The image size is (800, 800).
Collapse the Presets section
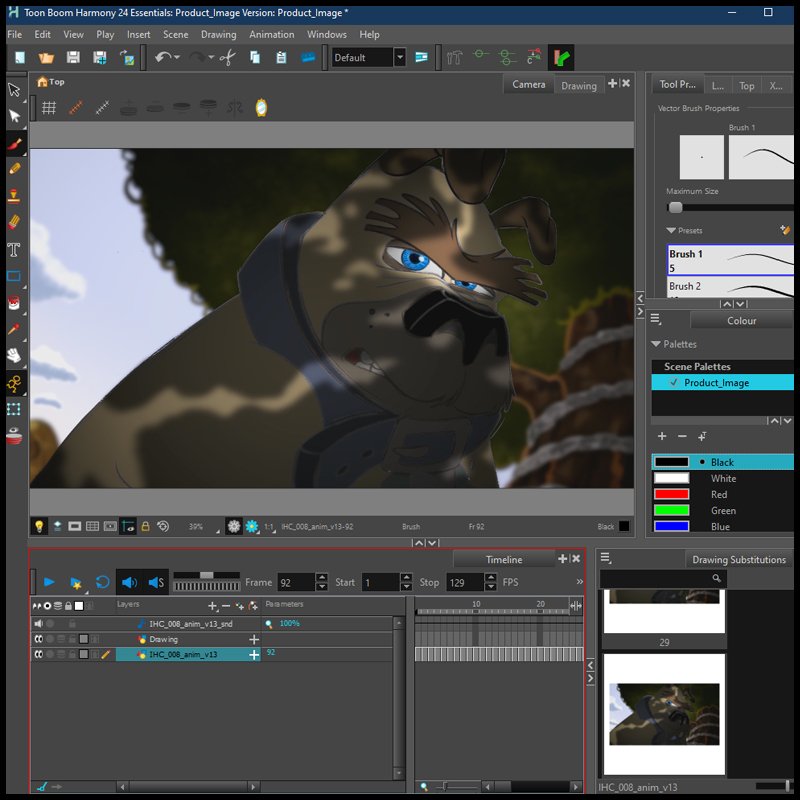tap(671, 231)
